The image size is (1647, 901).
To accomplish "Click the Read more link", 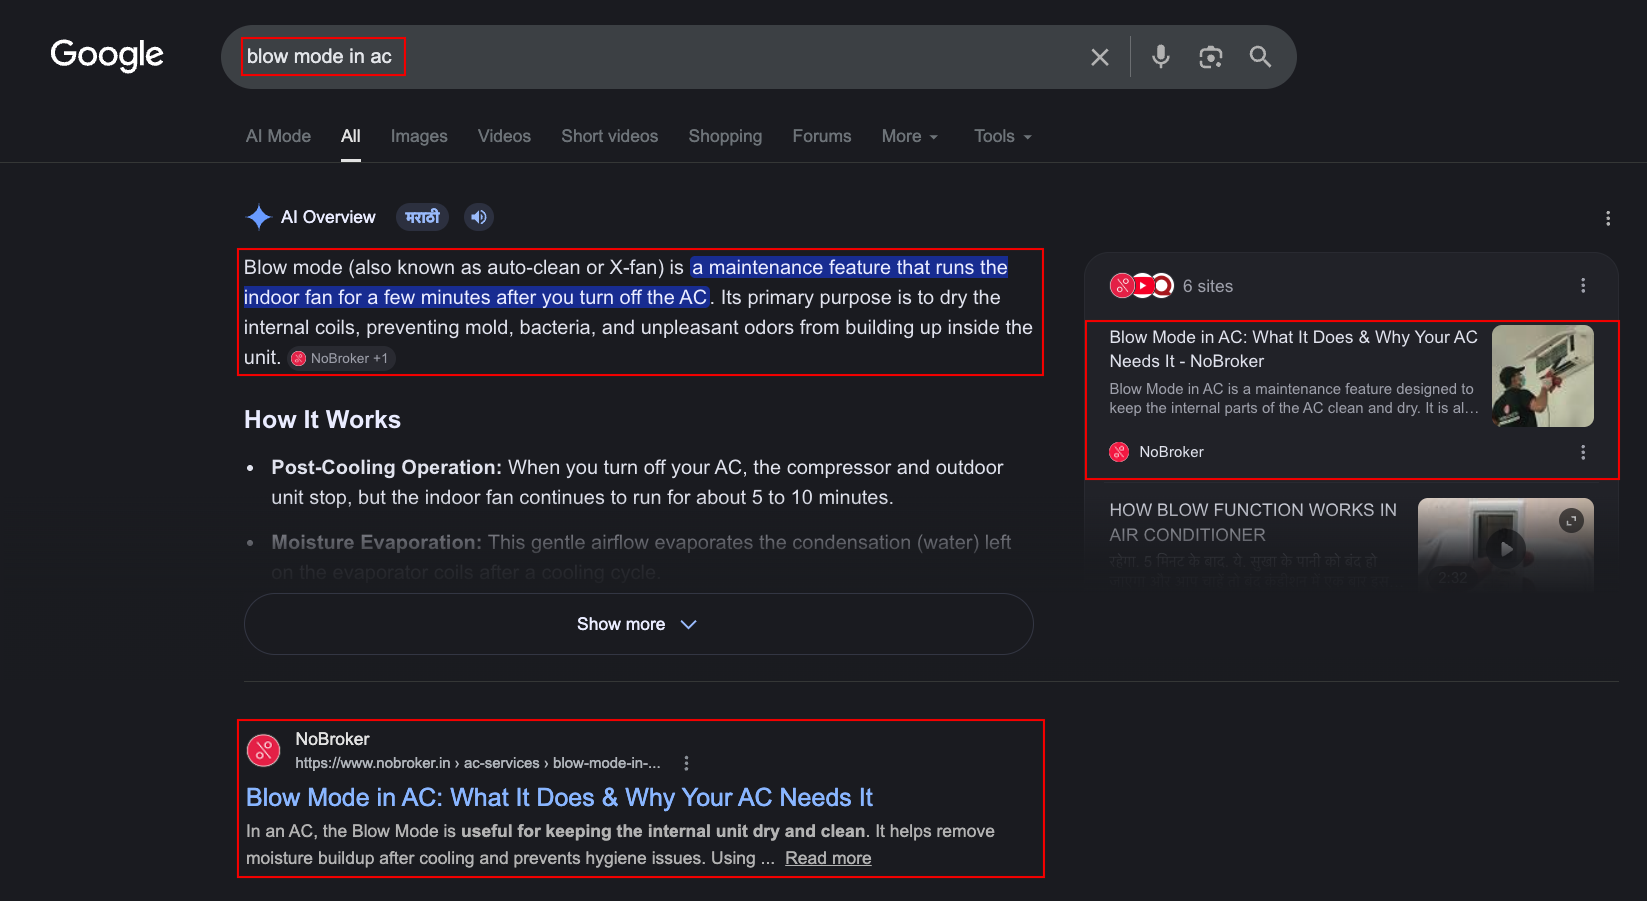I will tap(828, 858).
